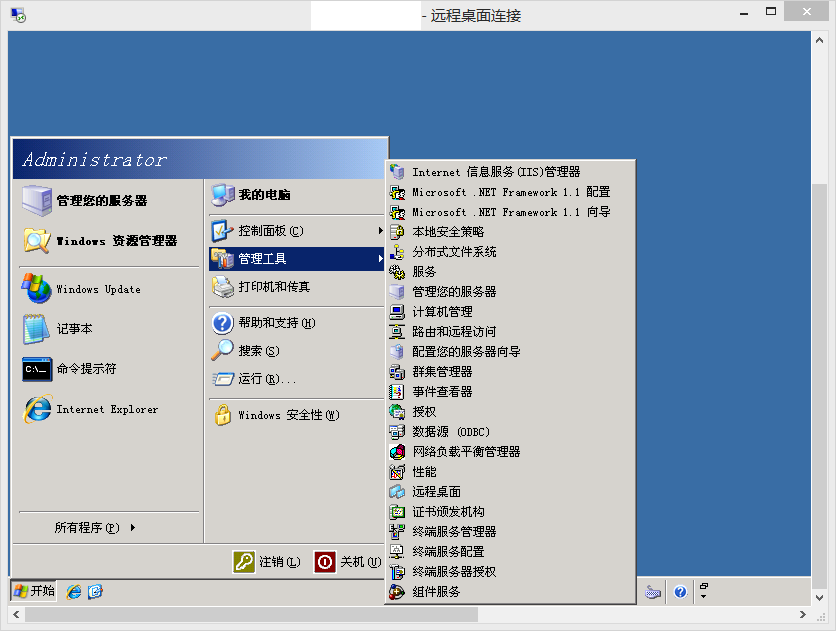Open the 服务 gears icon
This screenshot has height=631, width=836.
pyautogui.click(x=397, y=272)
